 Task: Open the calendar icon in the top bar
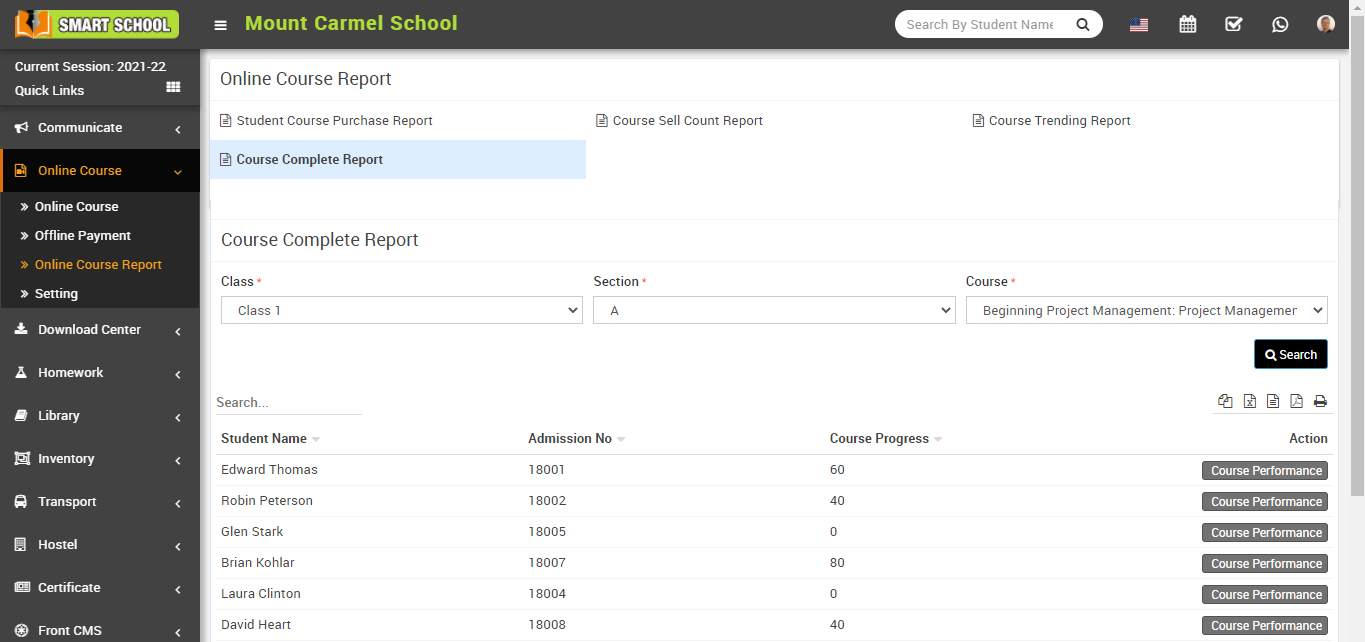(1187, 23)
